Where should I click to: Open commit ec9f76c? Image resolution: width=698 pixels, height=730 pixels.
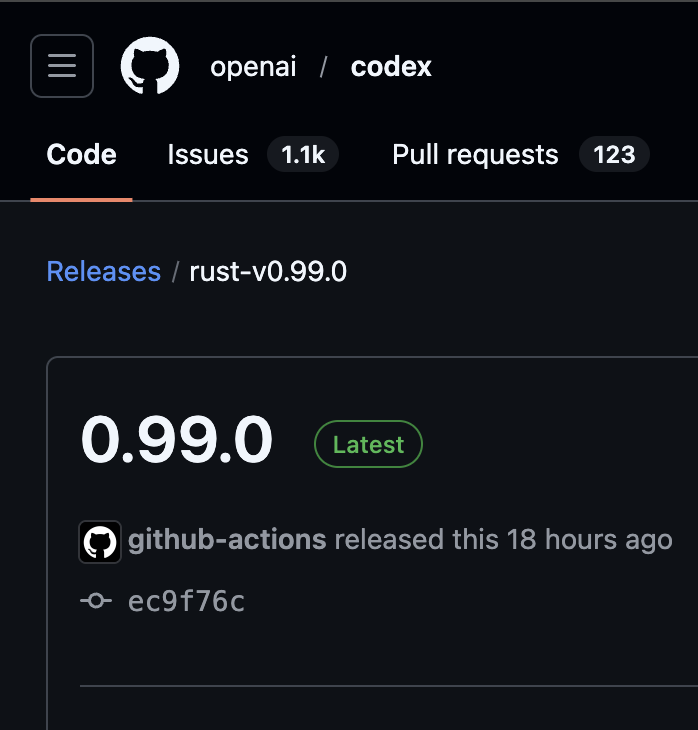(x=186, y=601)
